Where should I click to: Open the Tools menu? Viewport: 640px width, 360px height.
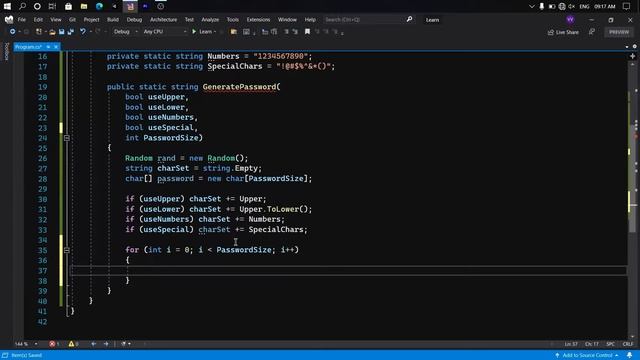coord(233,20)
